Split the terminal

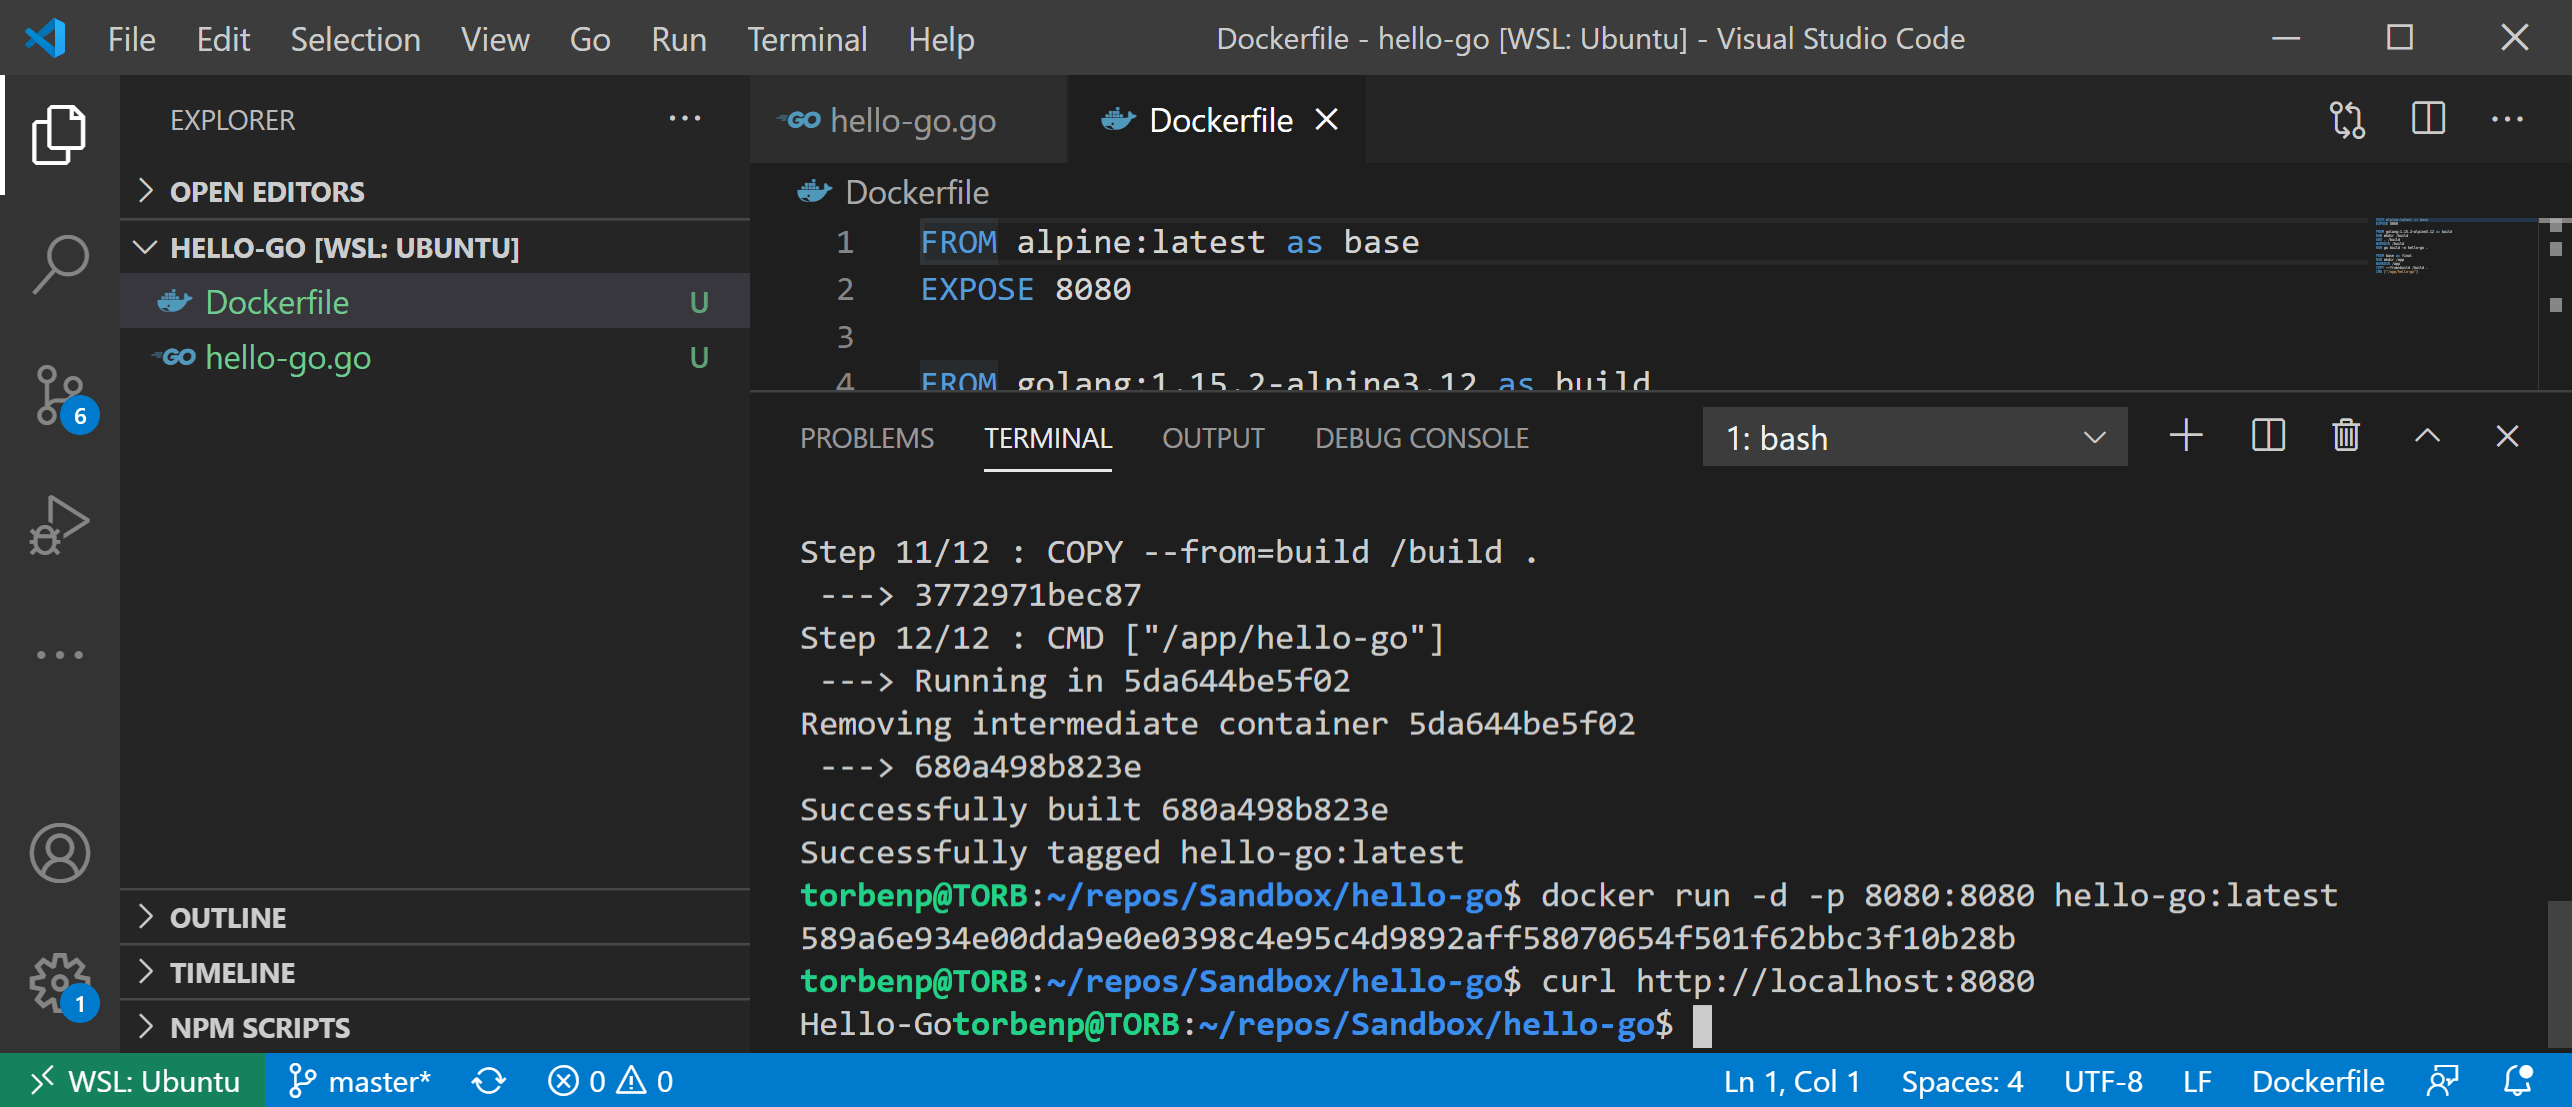2268,436
